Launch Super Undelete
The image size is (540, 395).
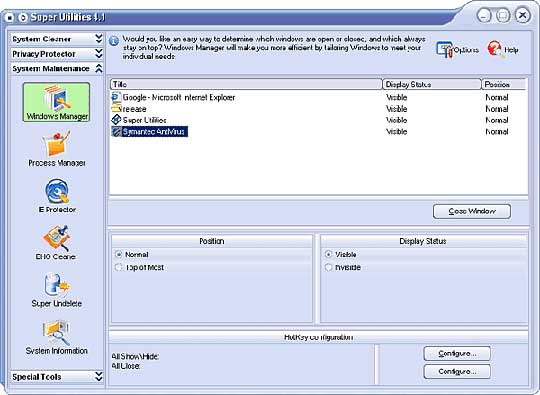56,290
